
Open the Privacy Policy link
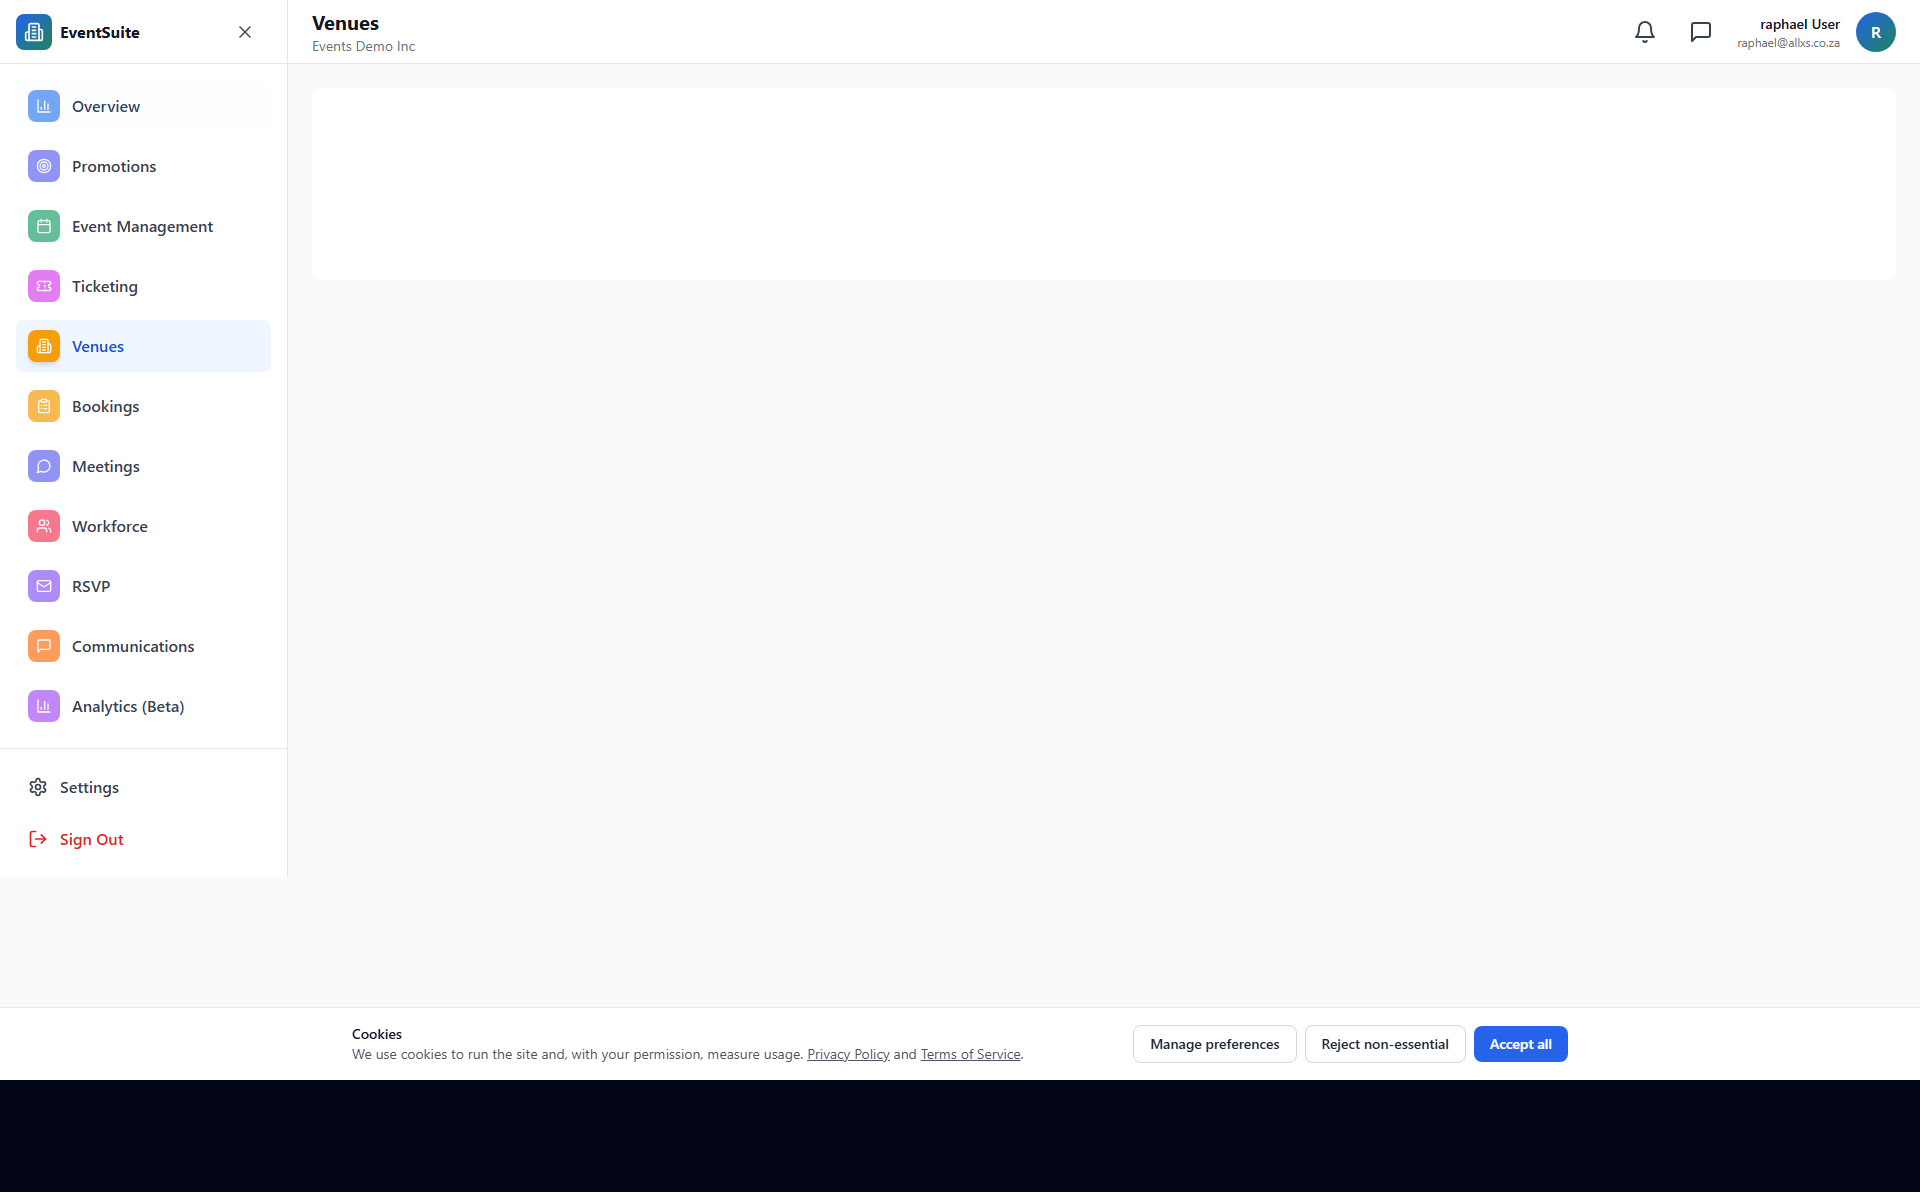click(848, 1055)
